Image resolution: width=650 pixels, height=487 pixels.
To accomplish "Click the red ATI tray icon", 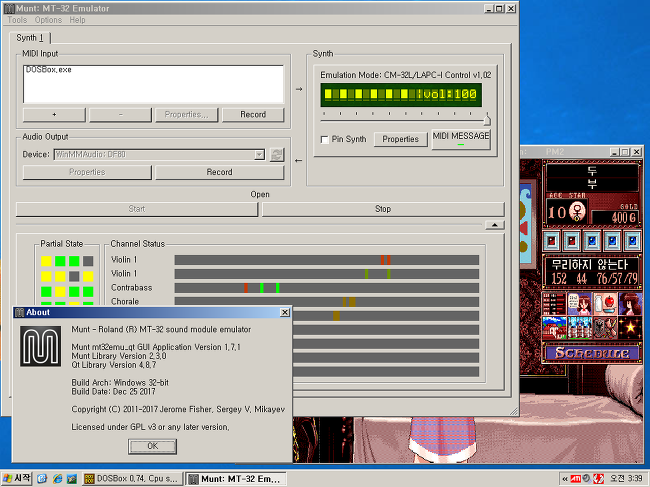I will [575, 479].
